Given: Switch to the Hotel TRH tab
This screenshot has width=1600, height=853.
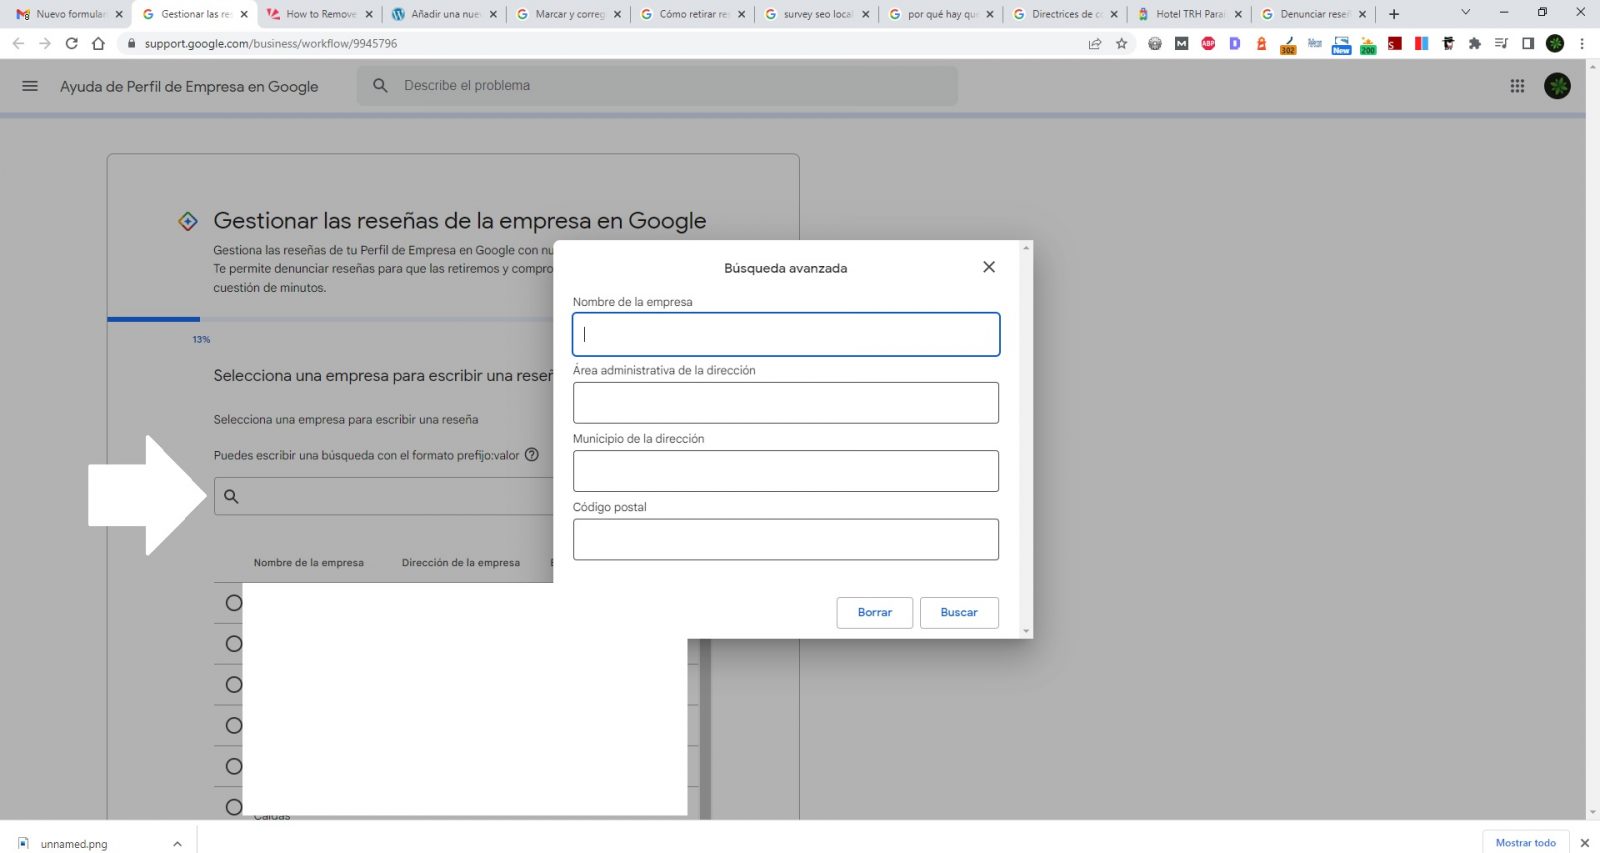Looking at the screenshot, I should (x=1188, y=14).
